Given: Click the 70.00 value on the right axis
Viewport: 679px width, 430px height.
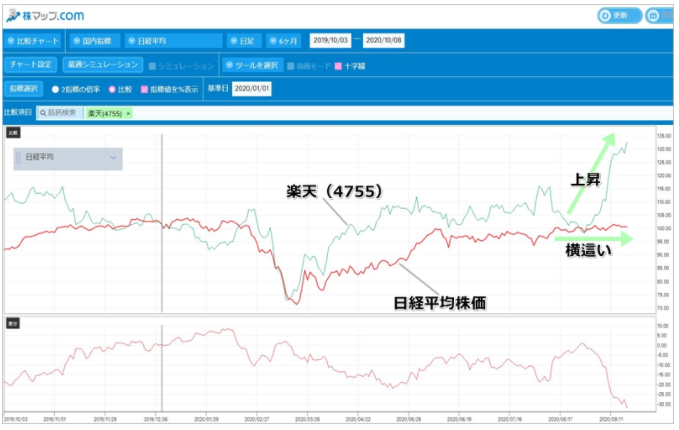Looking at the screenshot, I should (x=664, y=308).
